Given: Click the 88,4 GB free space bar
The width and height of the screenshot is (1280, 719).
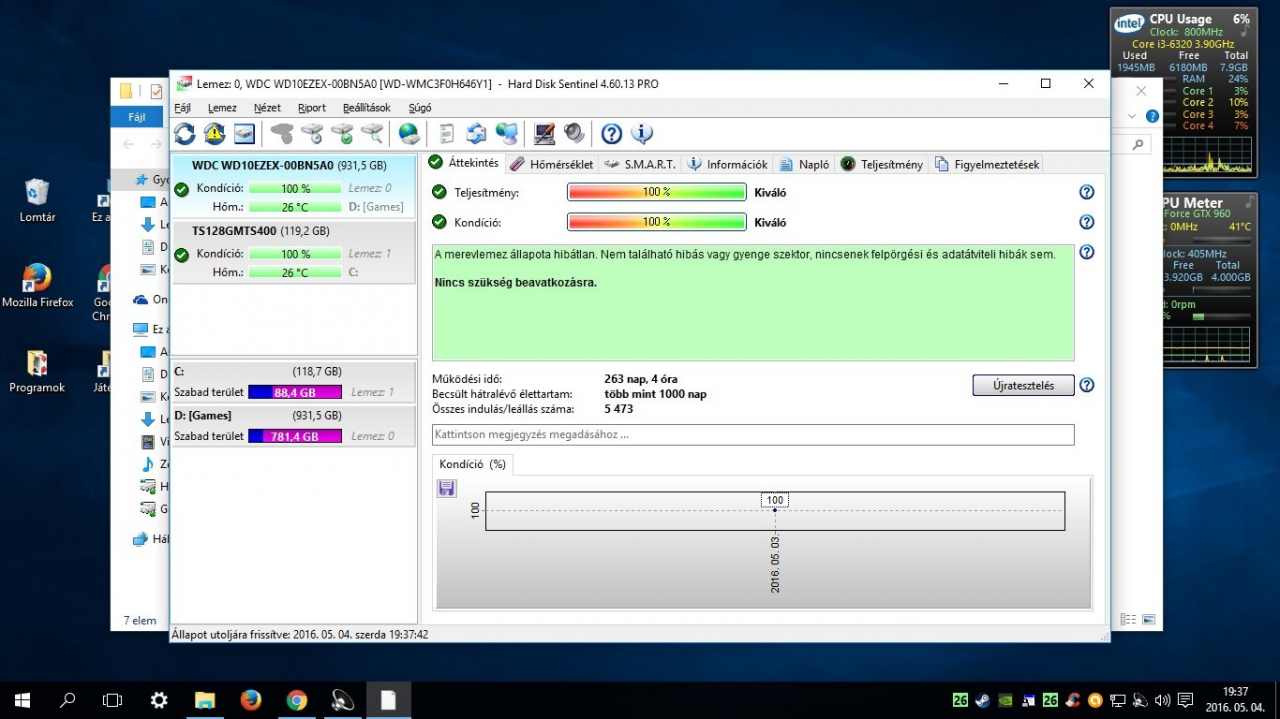Looking at the screenshot, I should click(295, 393).
